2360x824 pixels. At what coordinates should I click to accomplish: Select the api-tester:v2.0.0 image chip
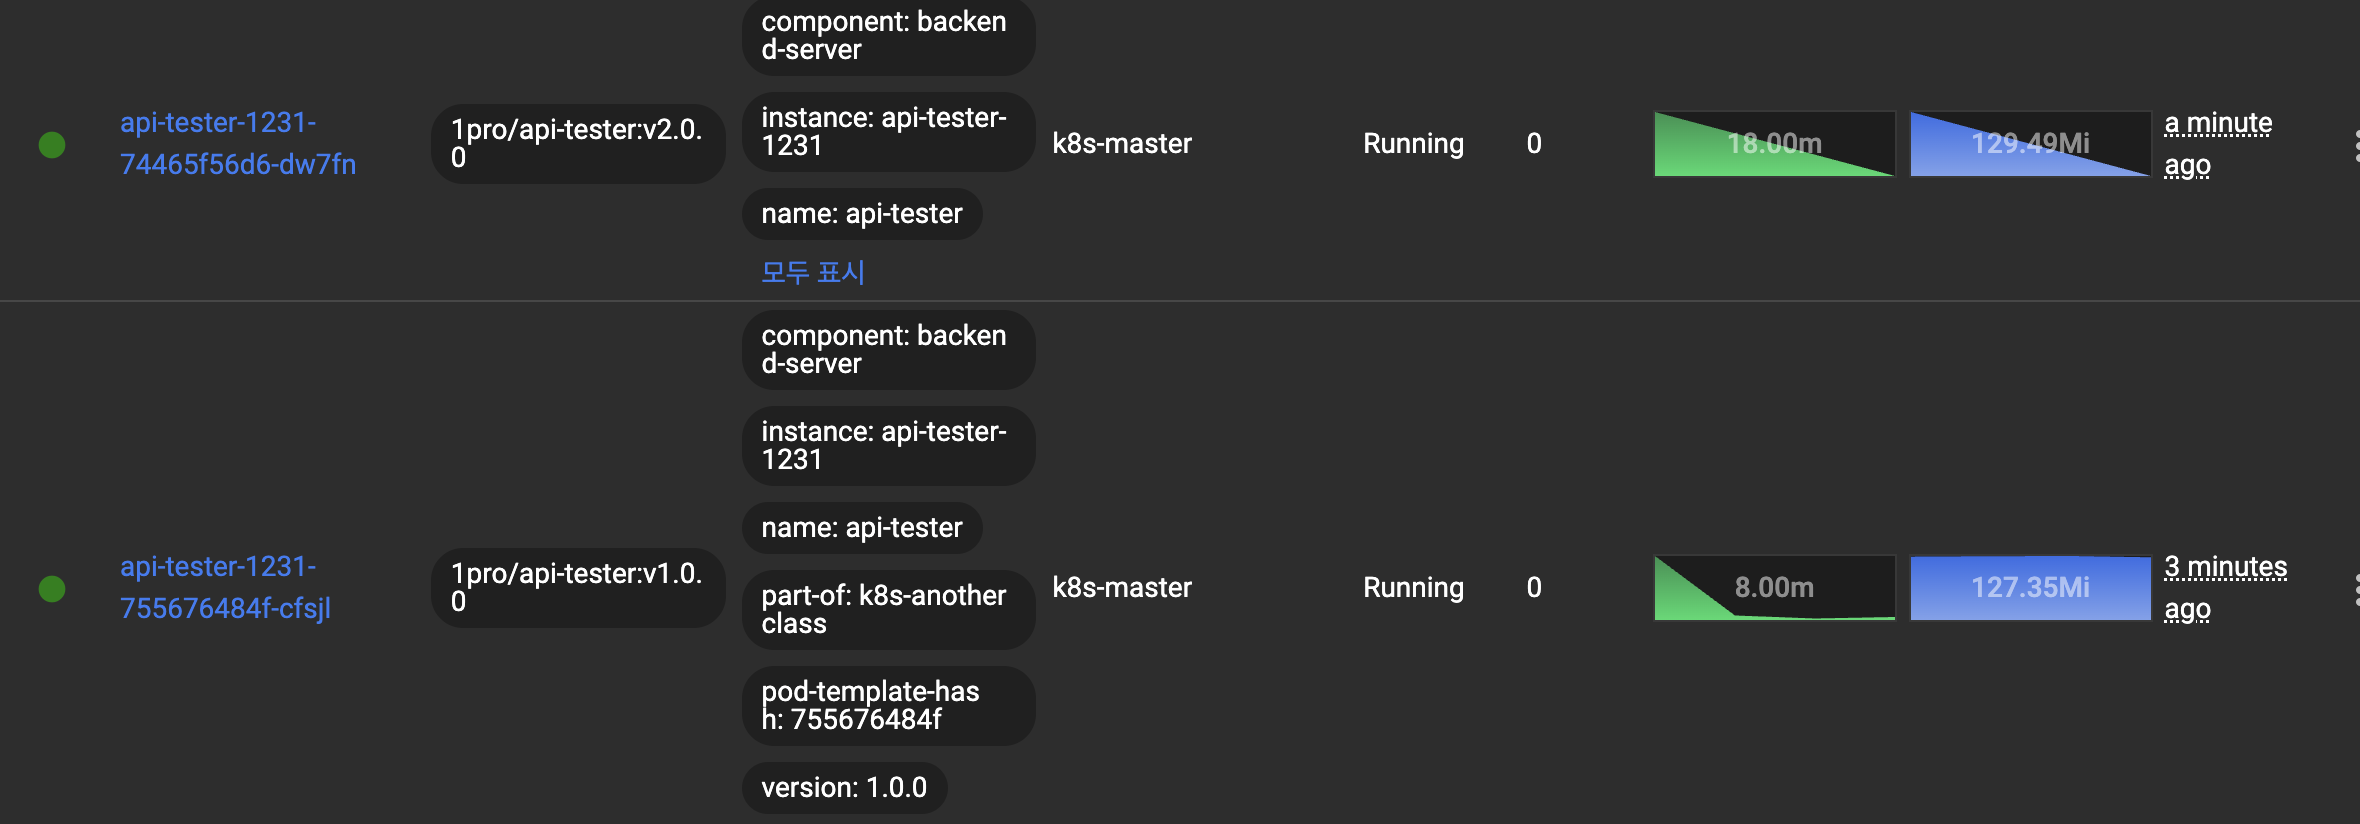[x=578, y=144]
